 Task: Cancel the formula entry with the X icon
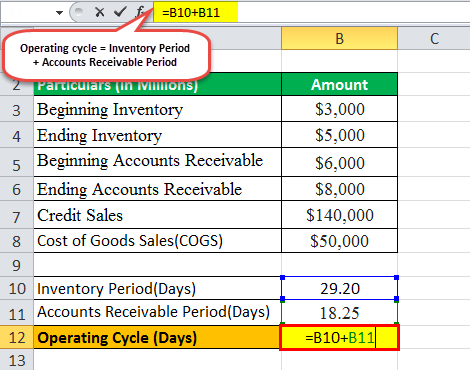coord(99,12)
